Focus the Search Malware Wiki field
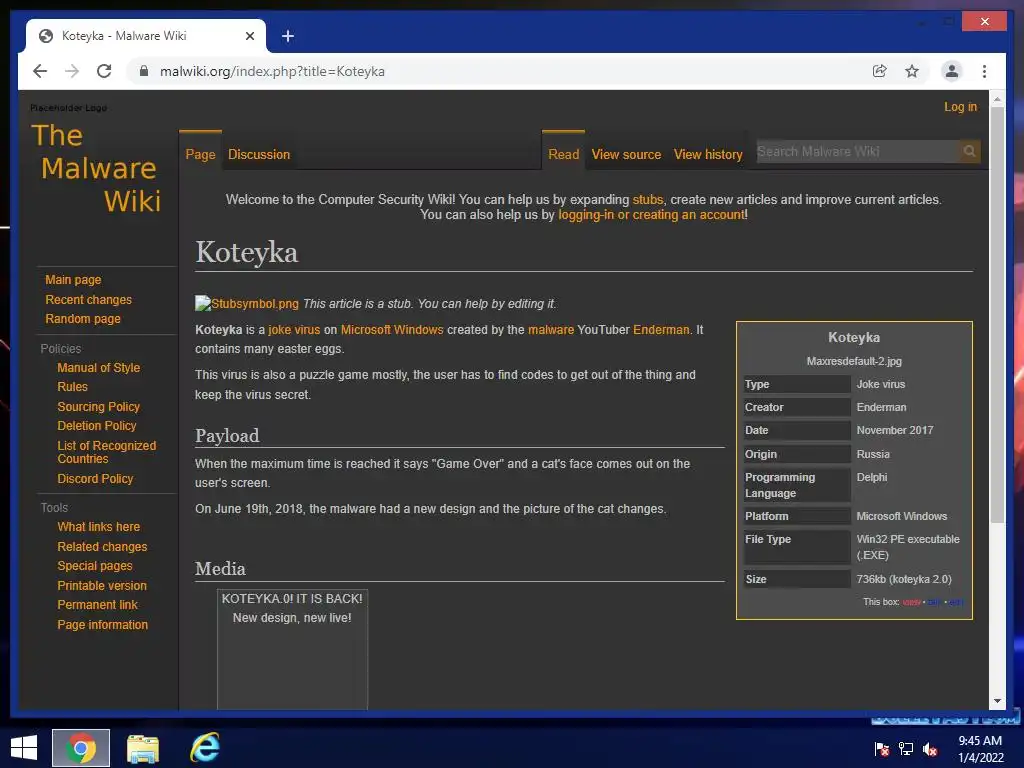This screenshot has height=768, width=1024. point(857,152)
